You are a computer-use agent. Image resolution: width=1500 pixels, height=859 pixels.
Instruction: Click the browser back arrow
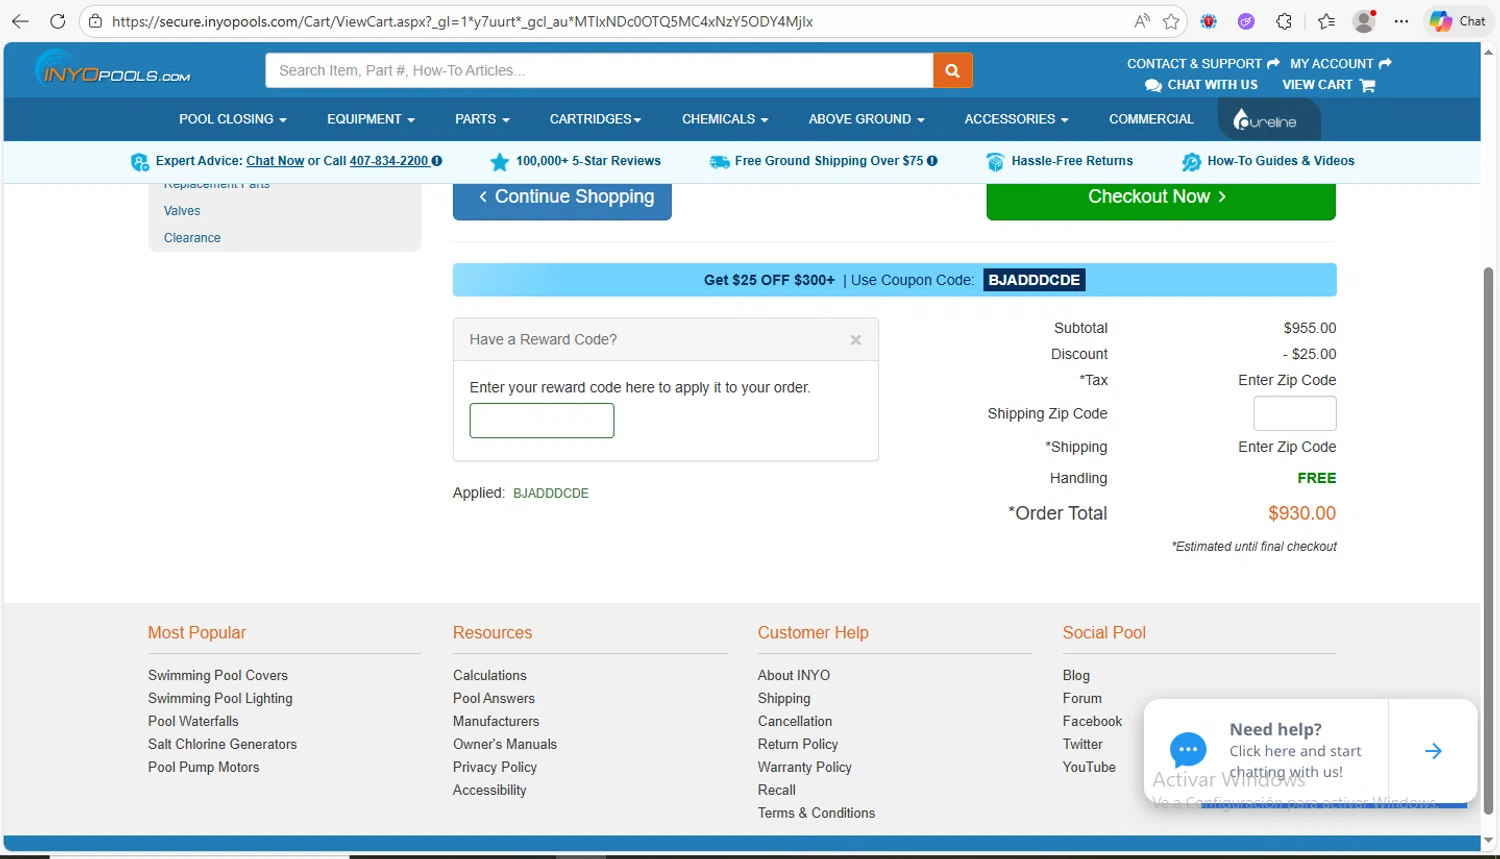(20, 21)
